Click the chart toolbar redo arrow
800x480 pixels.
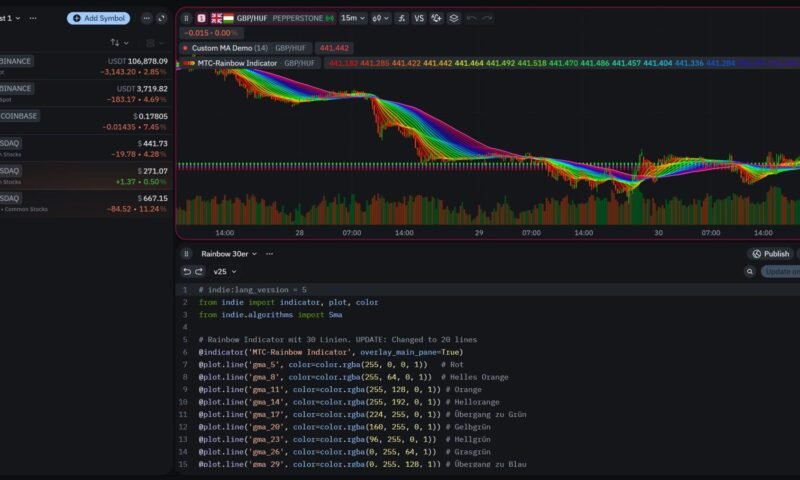[487, 18]
